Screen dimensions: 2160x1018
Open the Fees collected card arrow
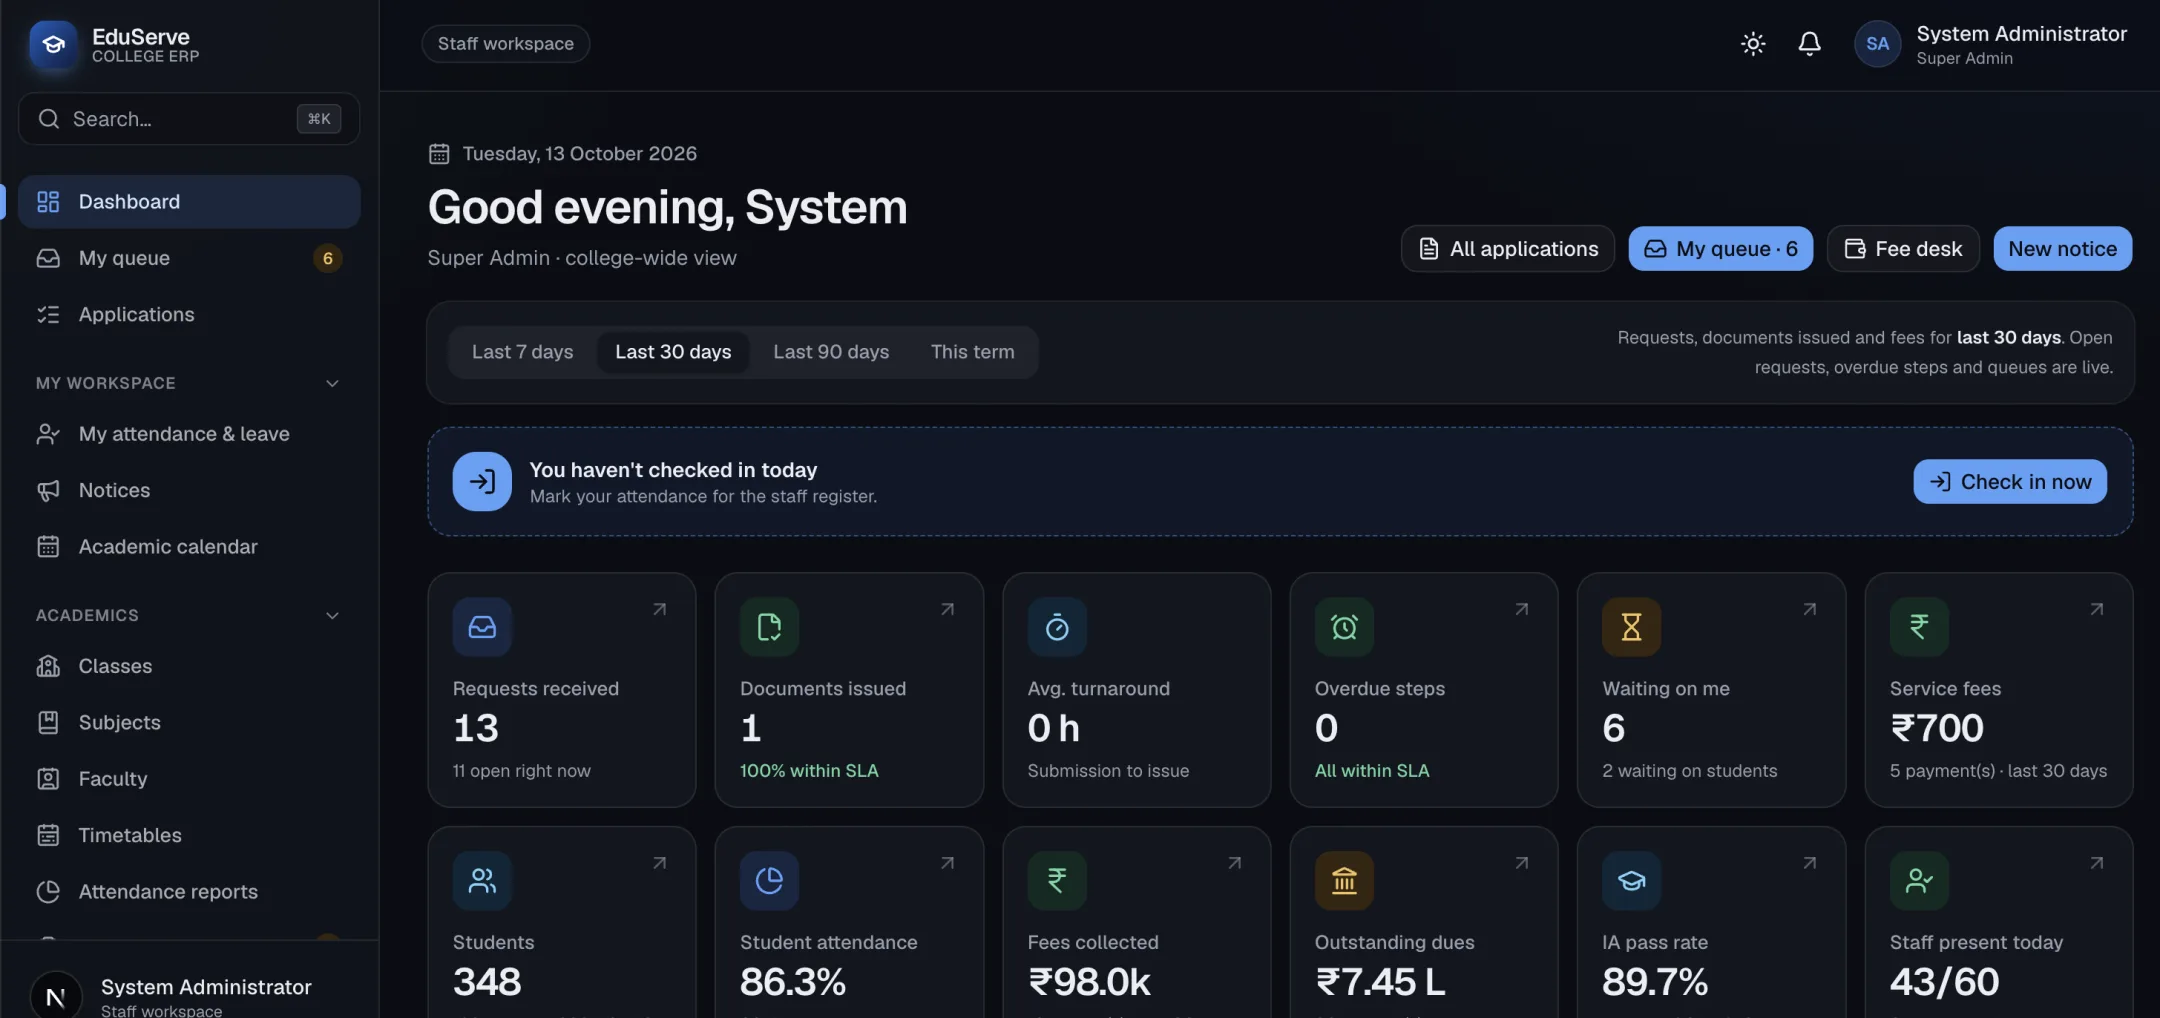[x=1234, y=863]
